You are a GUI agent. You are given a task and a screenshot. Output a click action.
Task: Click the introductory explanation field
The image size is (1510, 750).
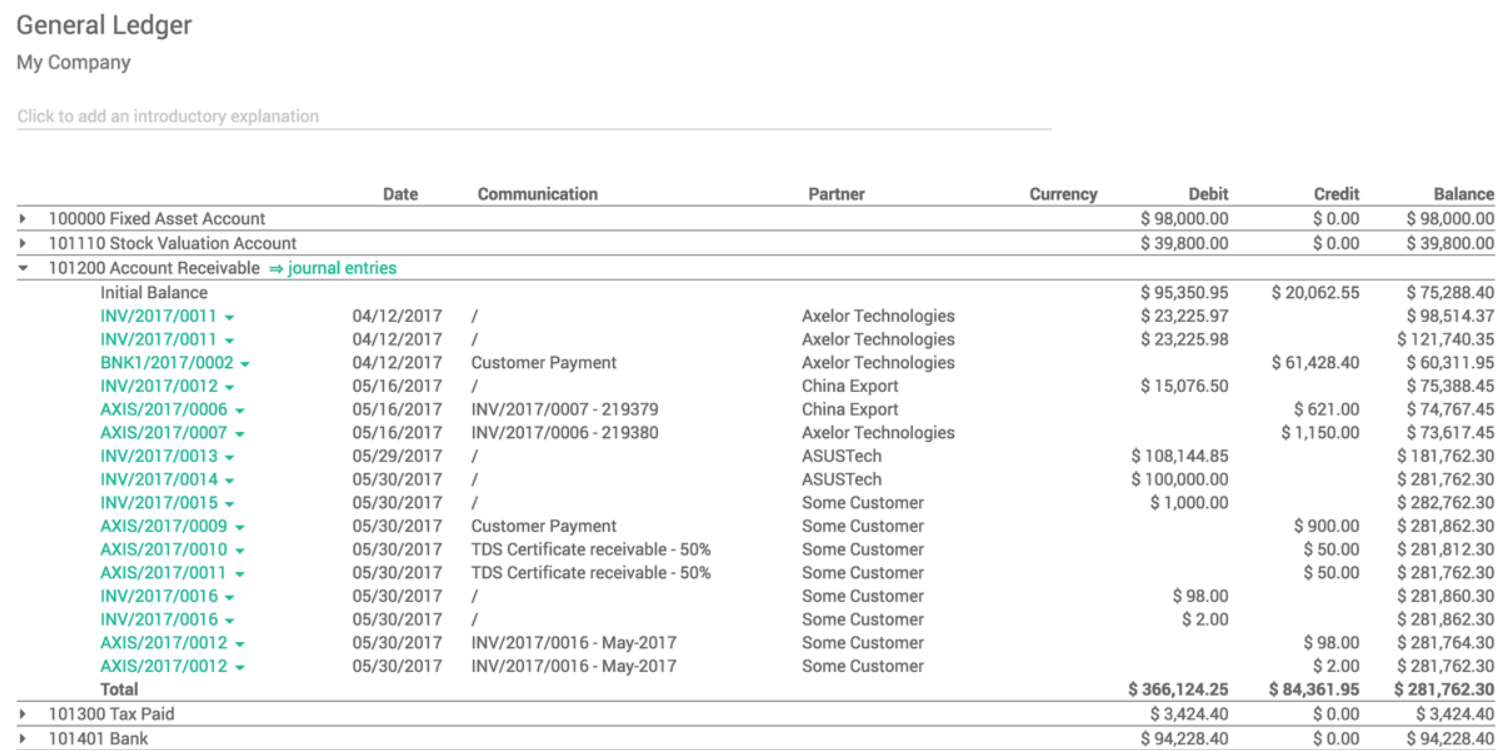[x=534, y=116]
